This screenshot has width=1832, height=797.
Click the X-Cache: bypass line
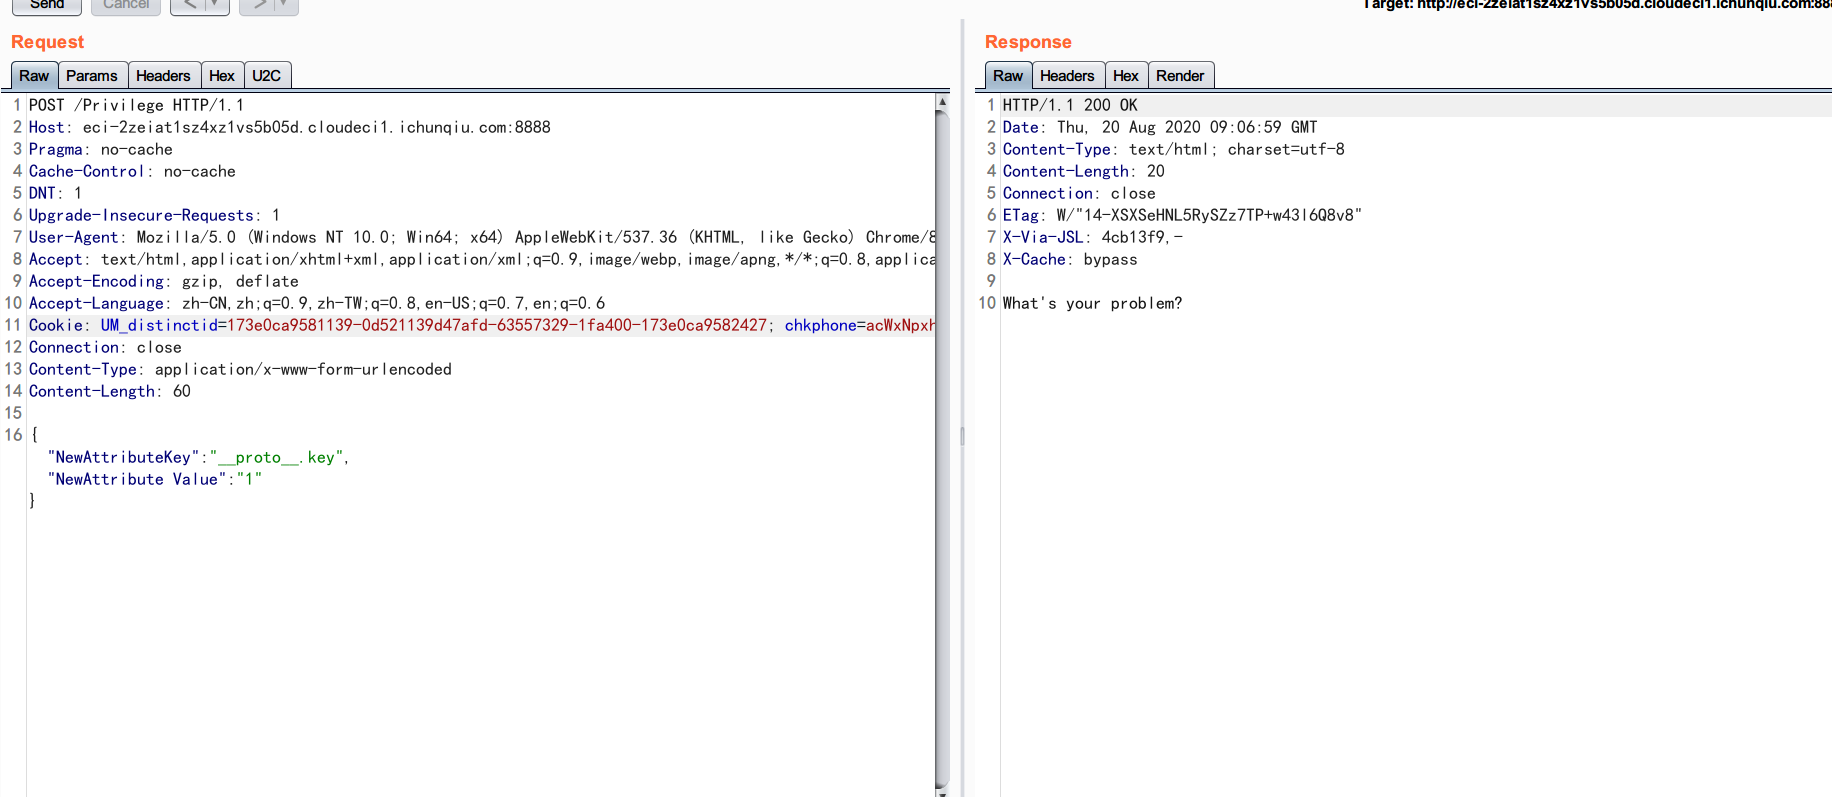tap(1070, 259)
